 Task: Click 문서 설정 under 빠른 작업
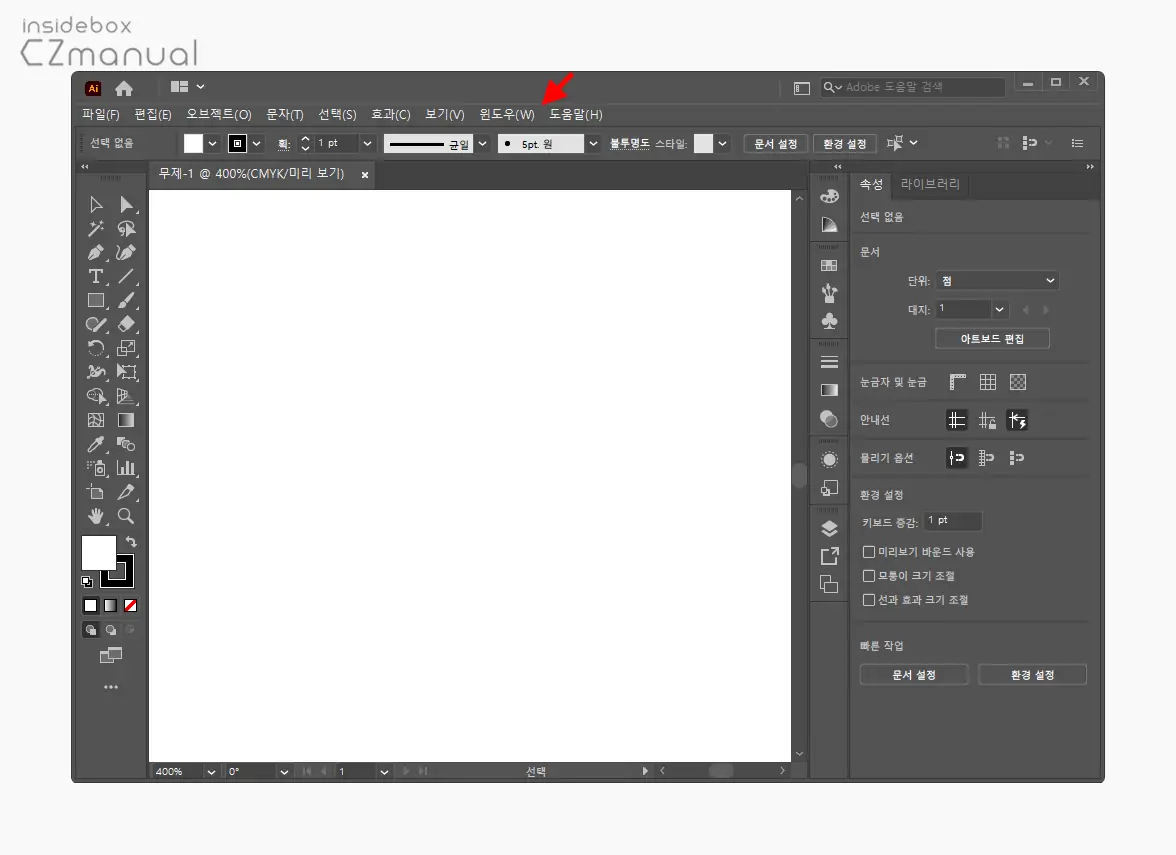(914, 675)
